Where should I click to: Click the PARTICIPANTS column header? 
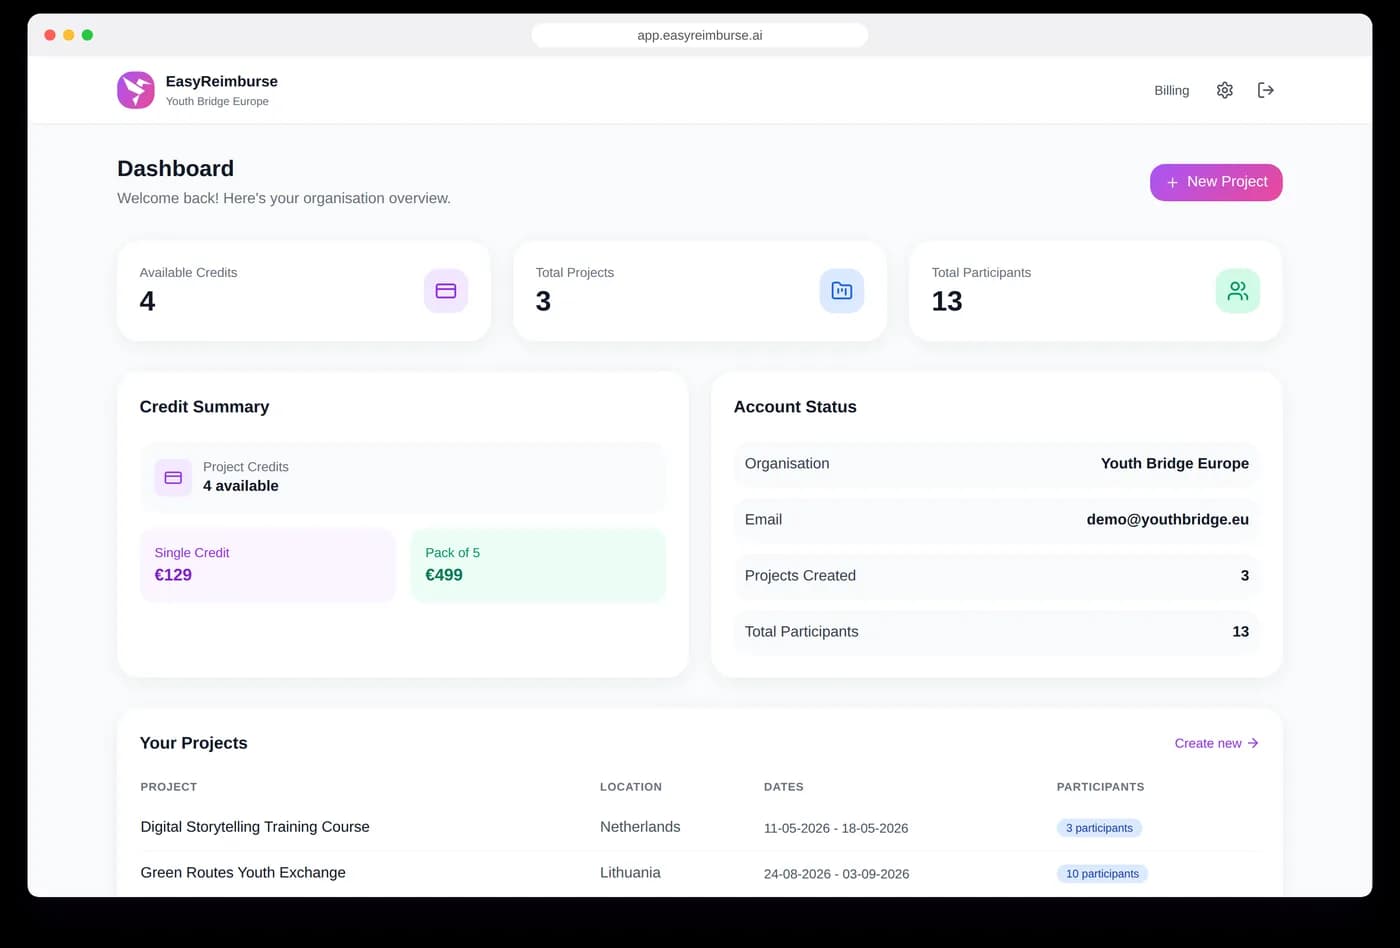pyautogui.click(x=1100, y=787)
